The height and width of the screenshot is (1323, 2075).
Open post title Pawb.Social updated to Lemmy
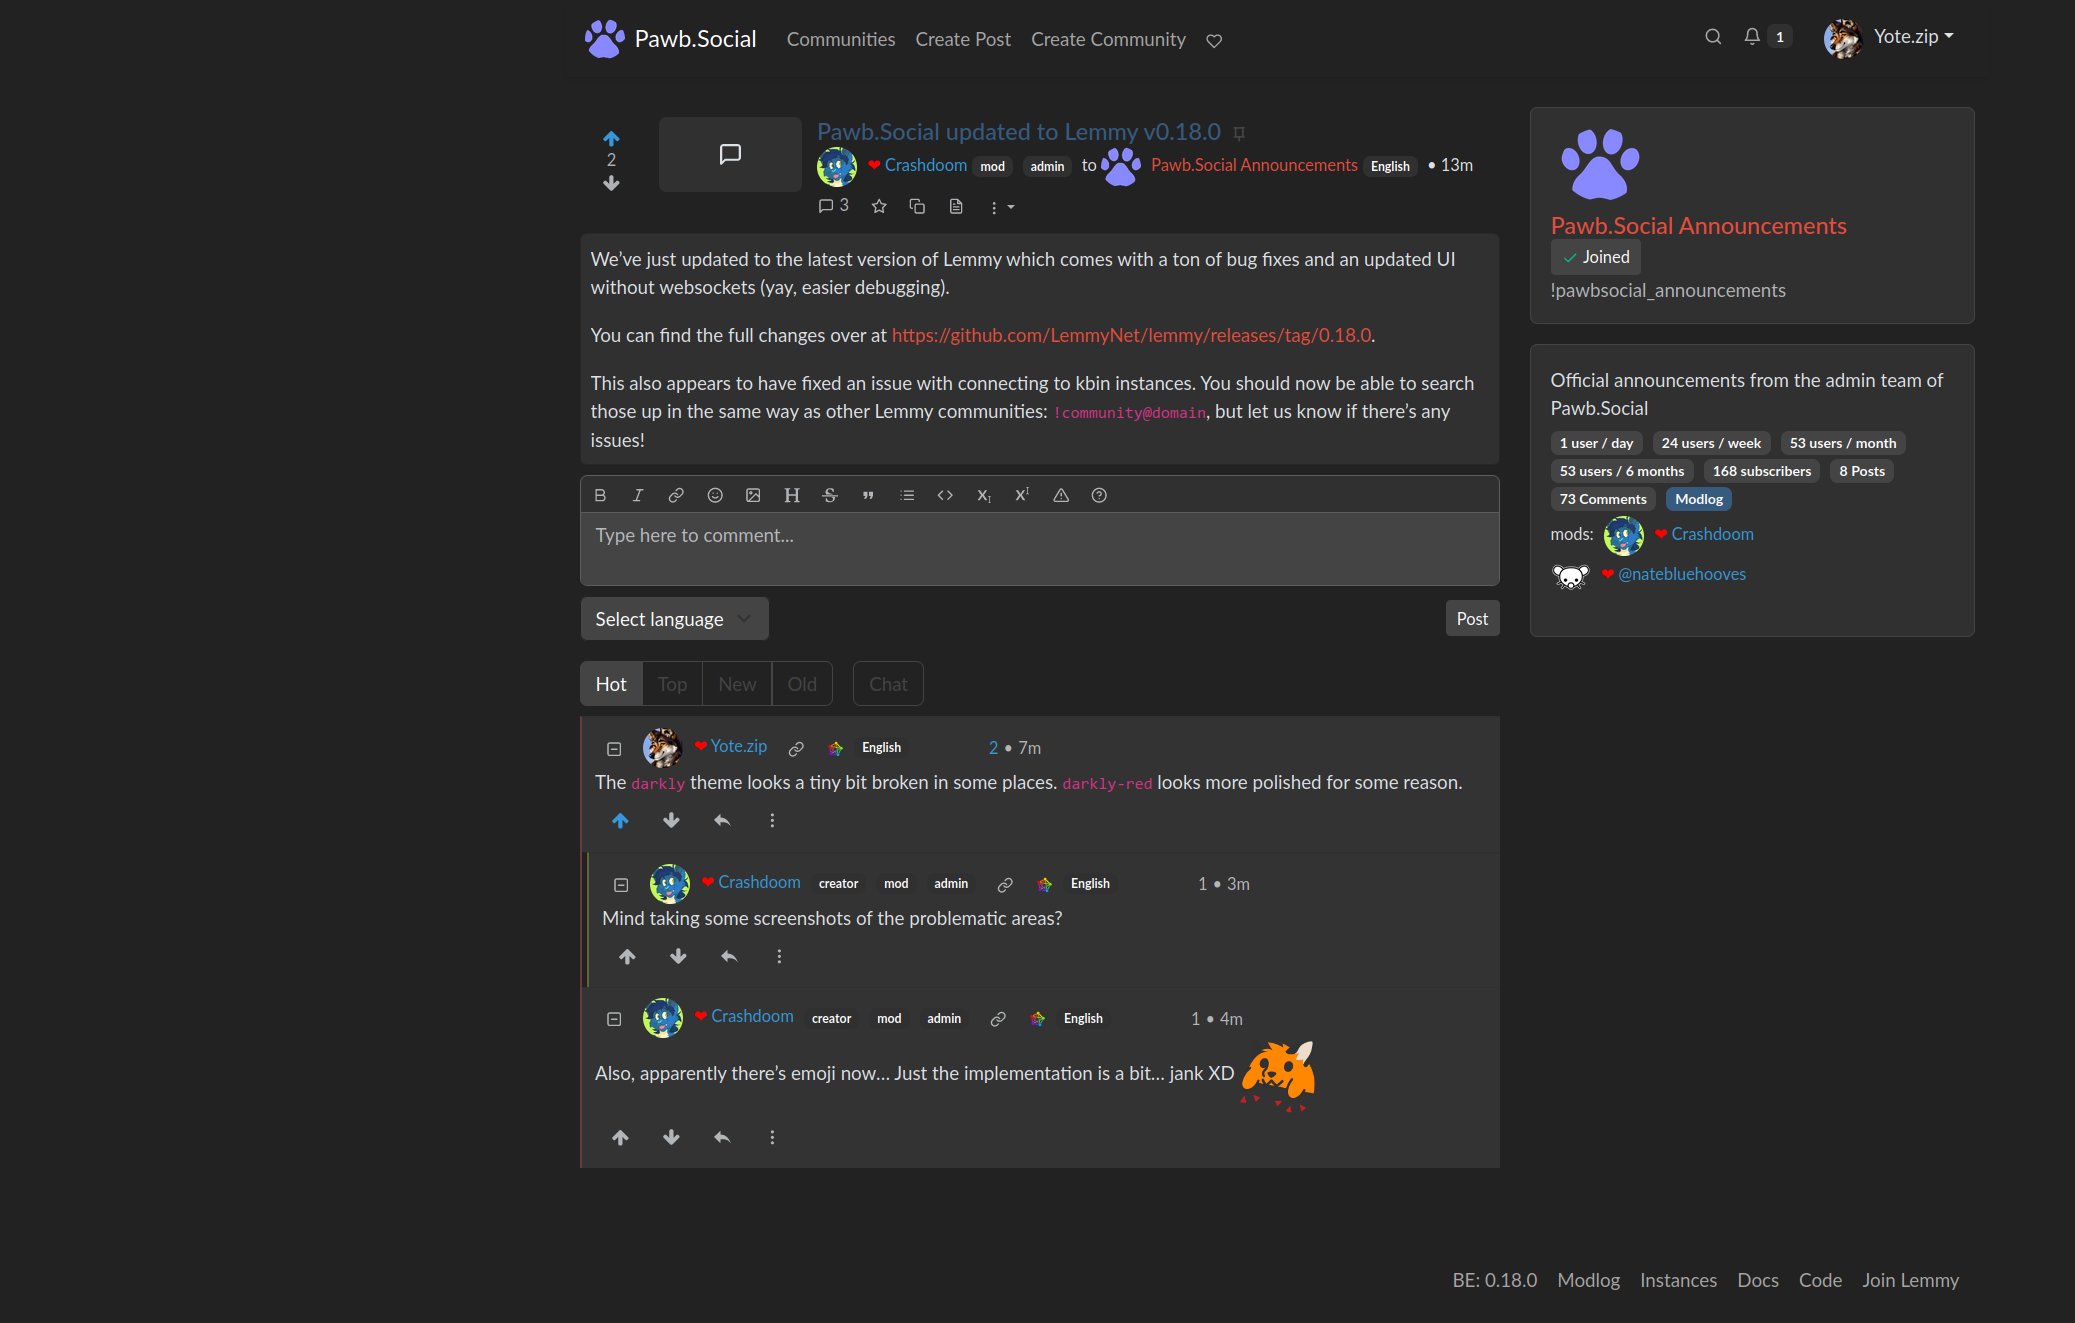(1019, 131)
